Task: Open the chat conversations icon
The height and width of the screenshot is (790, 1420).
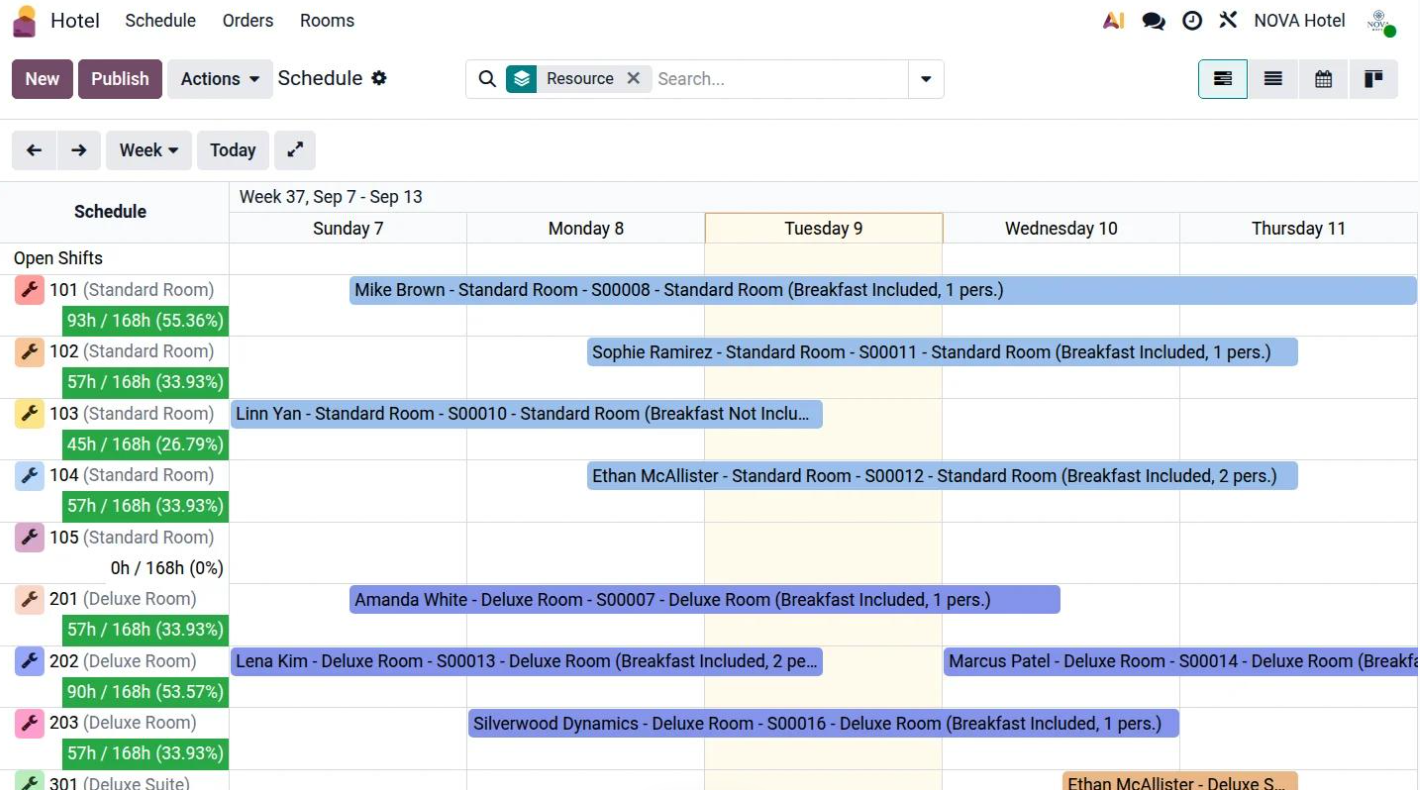Action: 1153,21
